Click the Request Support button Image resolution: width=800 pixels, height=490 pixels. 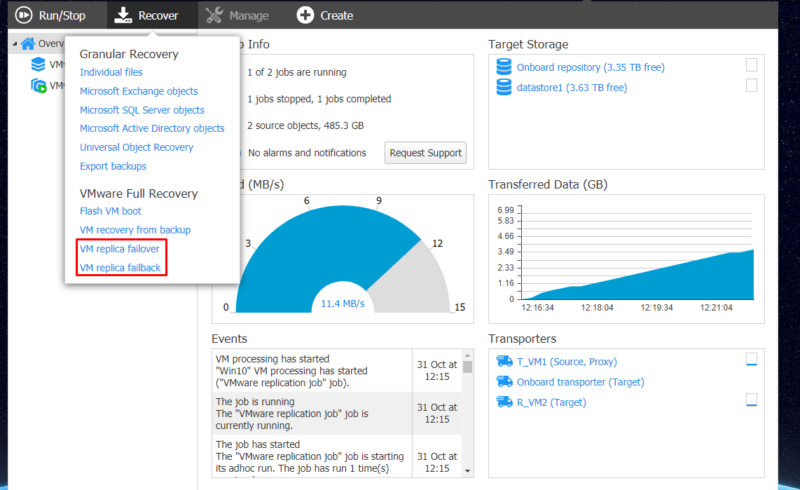tap(426, 153)
